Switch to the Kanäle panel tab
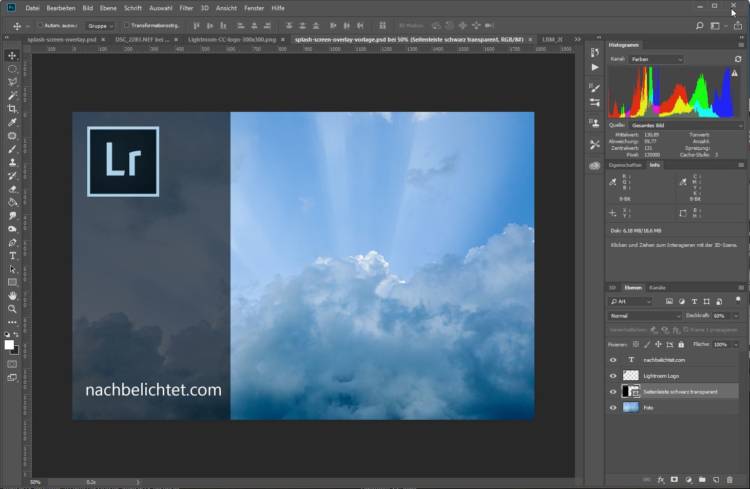750x489 pixels. [657, 287]
